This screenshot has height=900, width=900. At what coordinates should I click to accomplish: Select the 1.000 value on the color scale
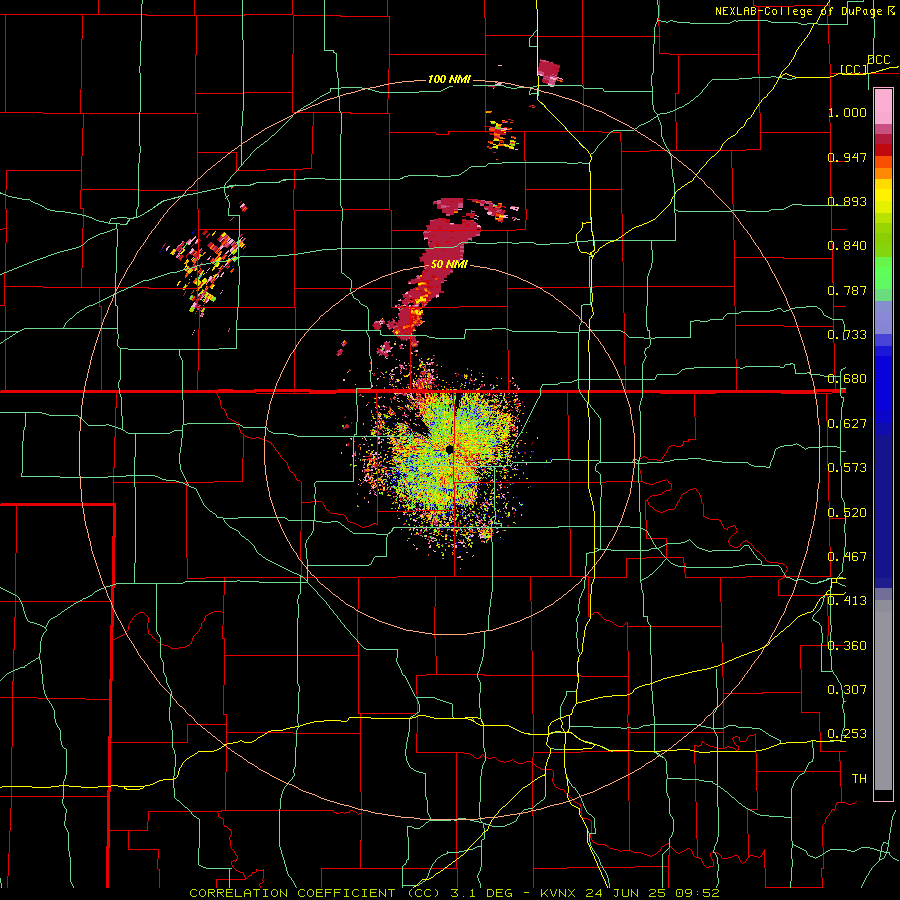847,112
